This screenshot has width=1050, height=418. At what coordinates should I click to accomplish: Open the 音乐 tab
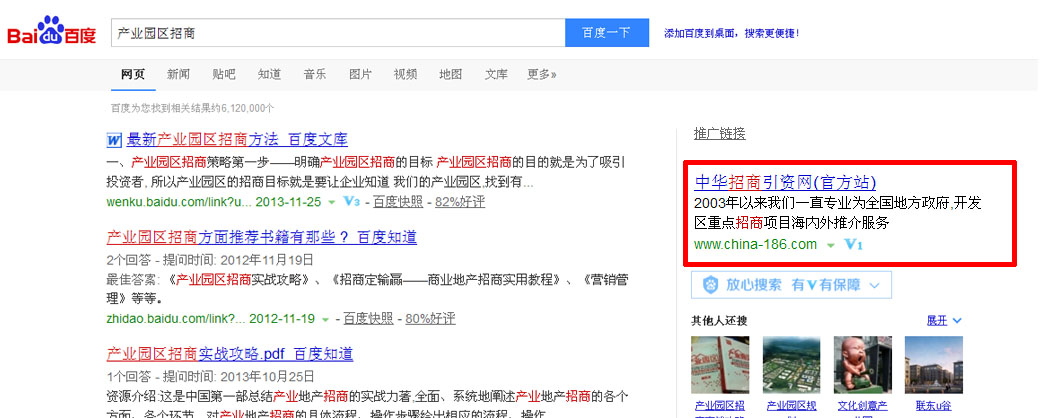pyautogui.click(x=315, y=74)
